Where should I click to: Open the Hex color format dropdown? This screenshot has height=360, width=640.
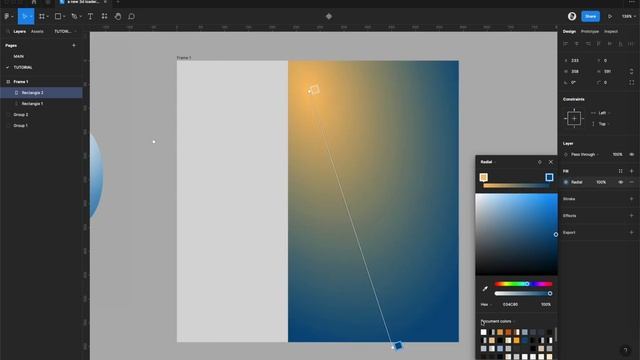click(486, 304)
